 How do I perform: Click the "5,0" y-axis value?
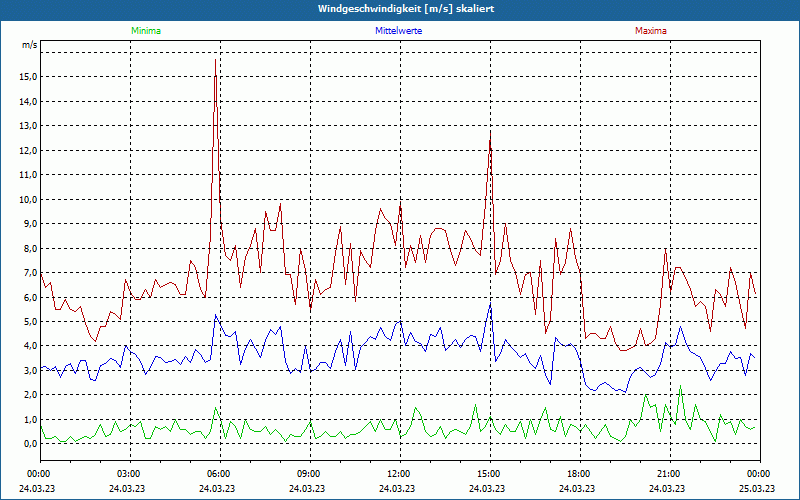pos(31,322)
